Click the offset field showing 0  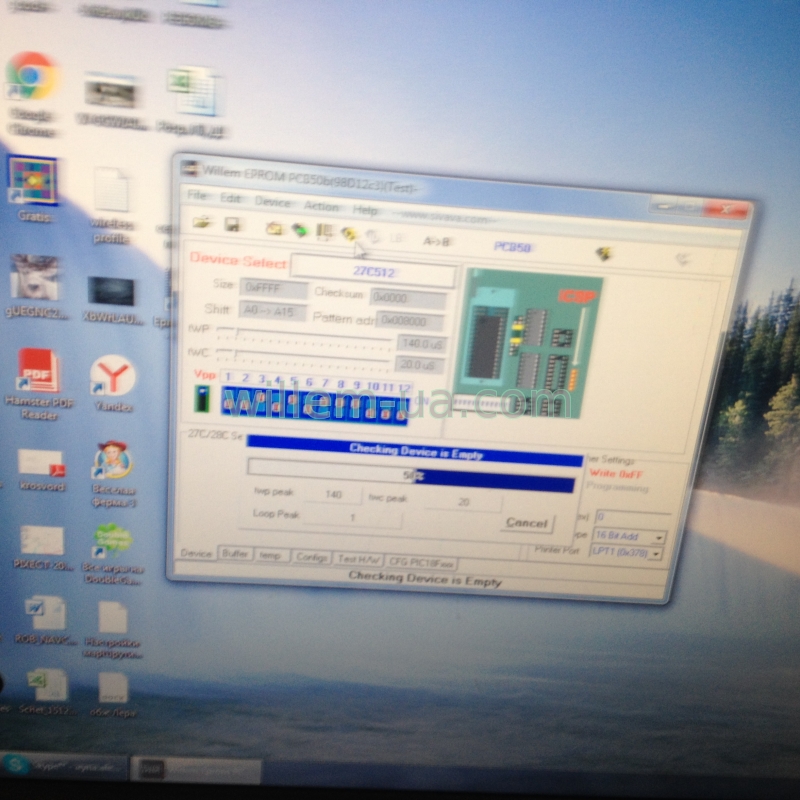(x=633, y=517)
